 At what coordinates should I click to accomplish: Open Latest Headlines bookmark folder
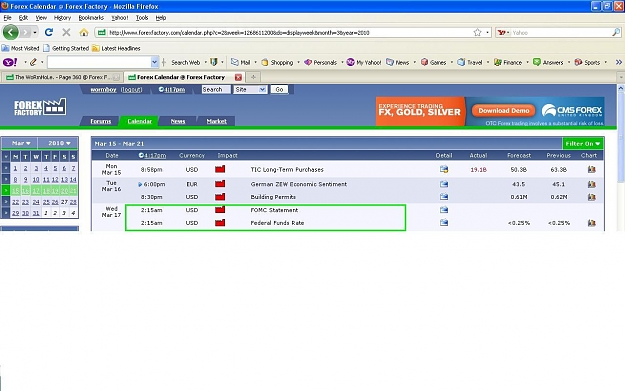(x=116, y=48)
